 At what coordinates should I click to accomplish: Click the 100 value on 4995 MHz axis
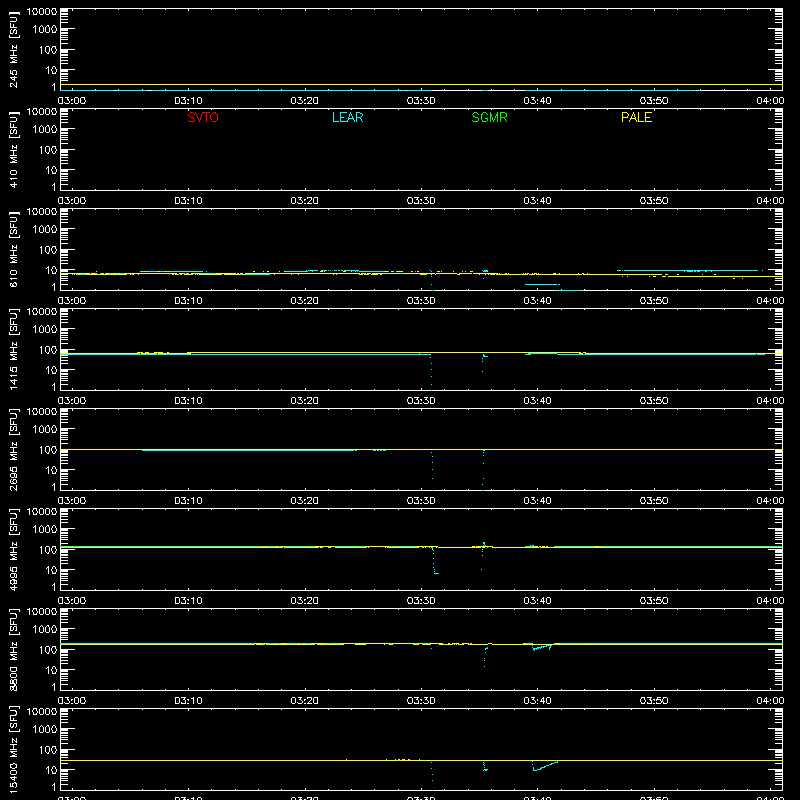tap(48, 550)
